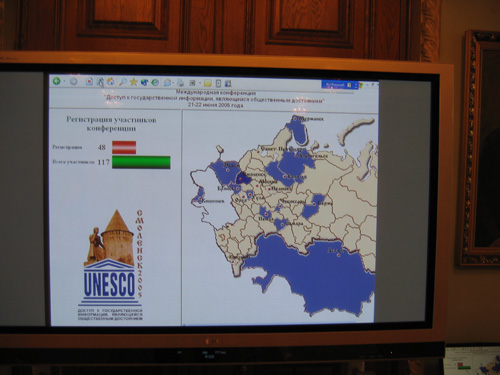500x375 pixels.
Task: Click the Home icon in browser toolbar
Action: pos(110,82)
